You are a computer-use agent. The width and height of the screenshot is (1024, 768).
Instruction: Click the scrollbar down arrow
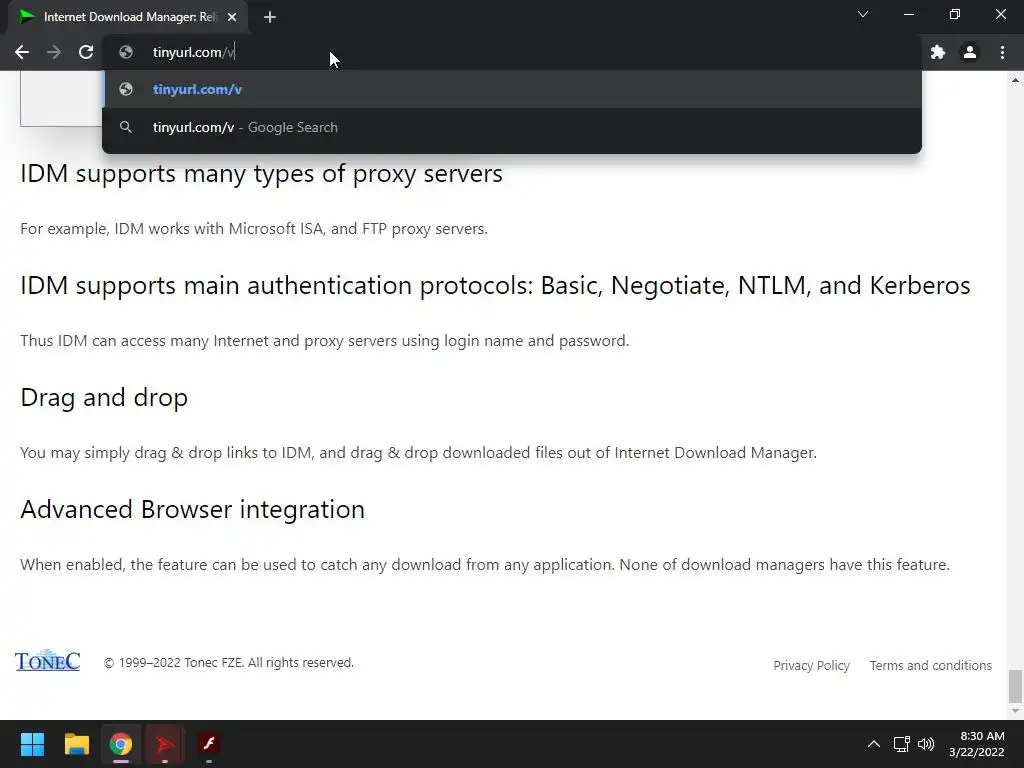pyautogui.click(x=1015, y=711)
